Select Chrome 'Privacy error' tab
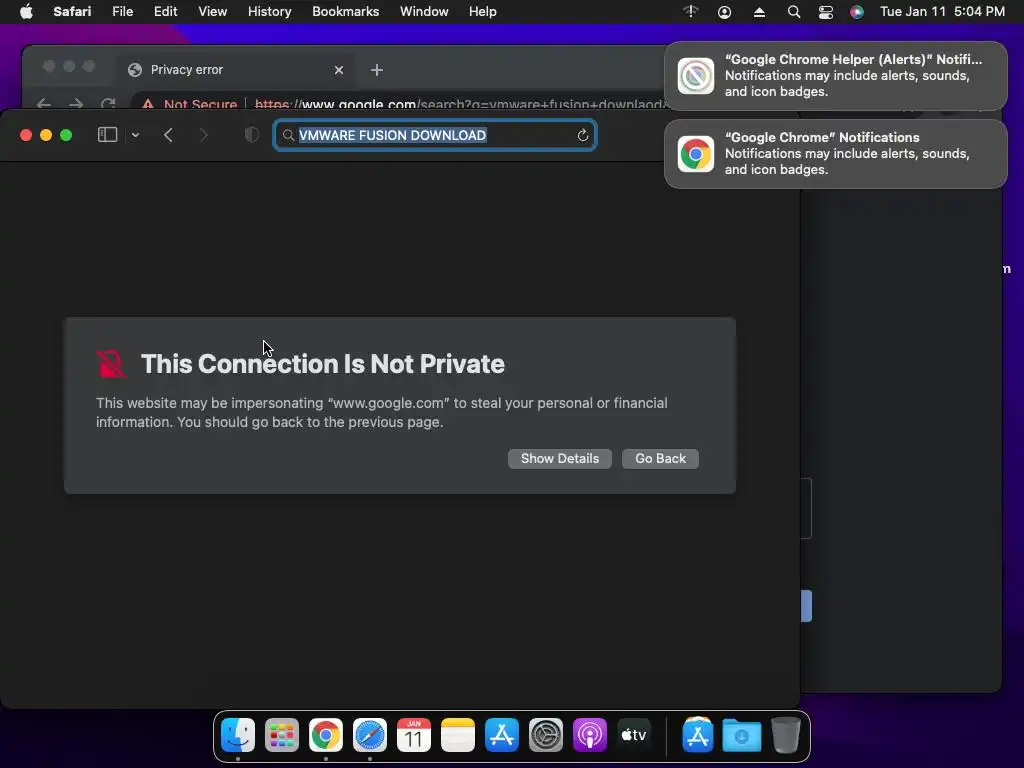1024x768 pixels. coord(236,70)
